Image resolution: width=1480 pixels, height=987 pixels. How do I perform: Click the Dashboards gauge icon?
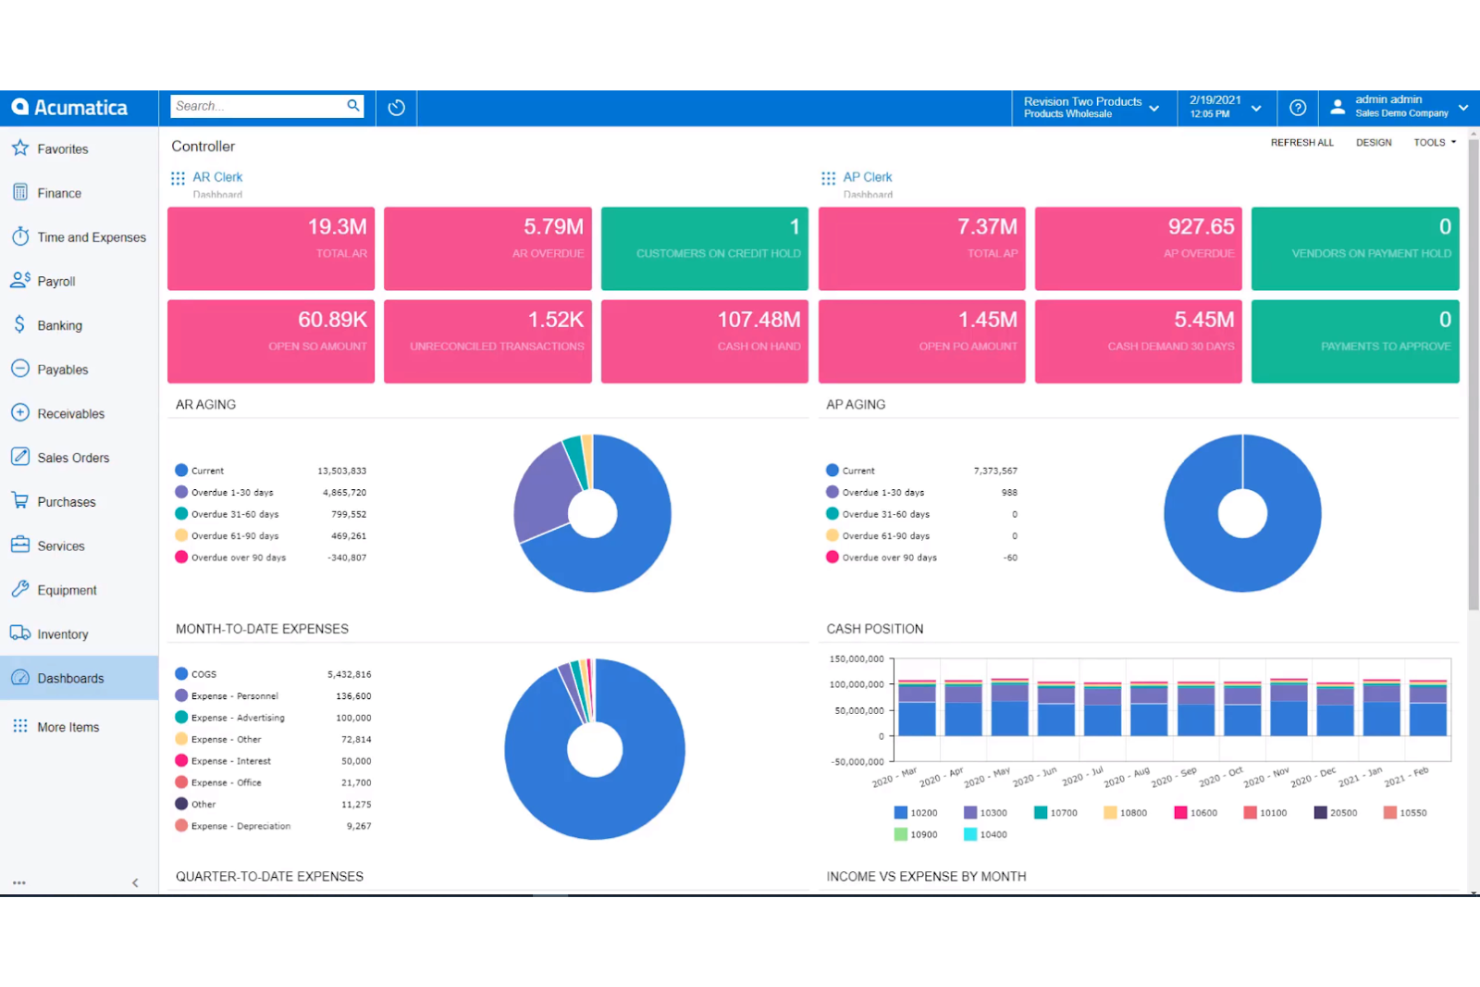tap(20, 677)
